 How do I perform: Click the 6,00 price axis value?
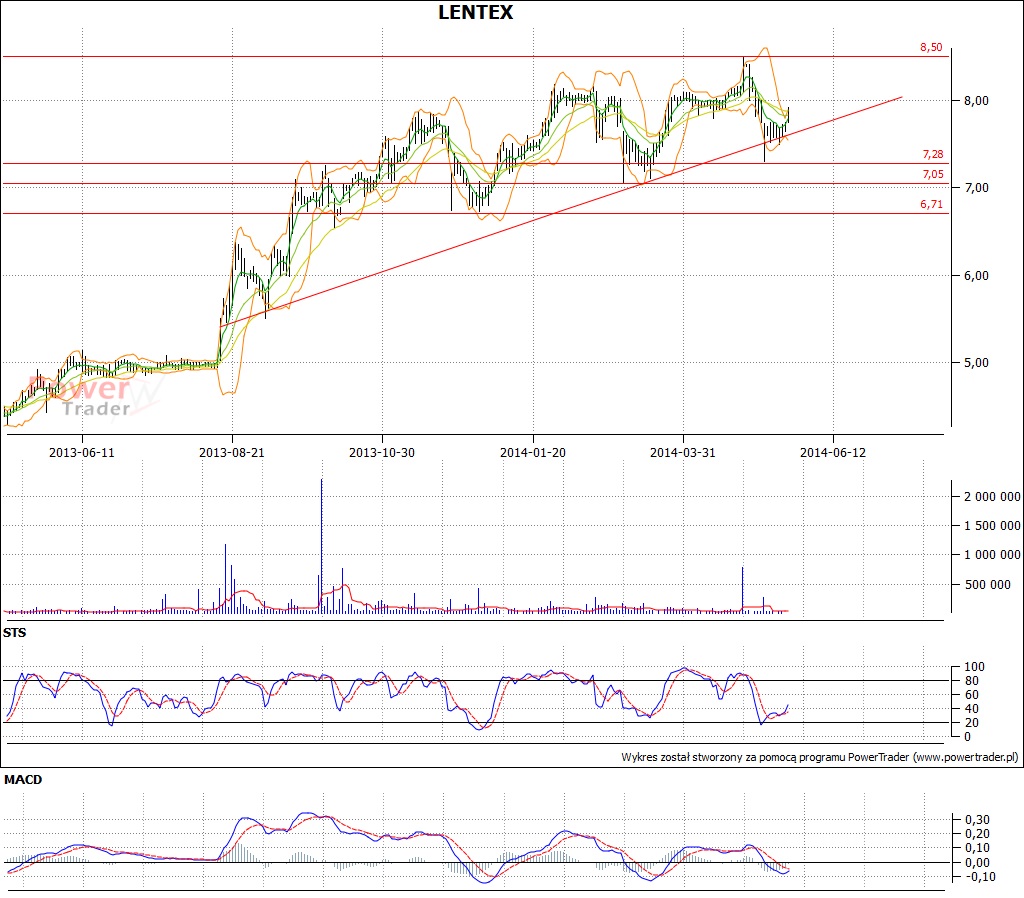(x=976, y=276)
